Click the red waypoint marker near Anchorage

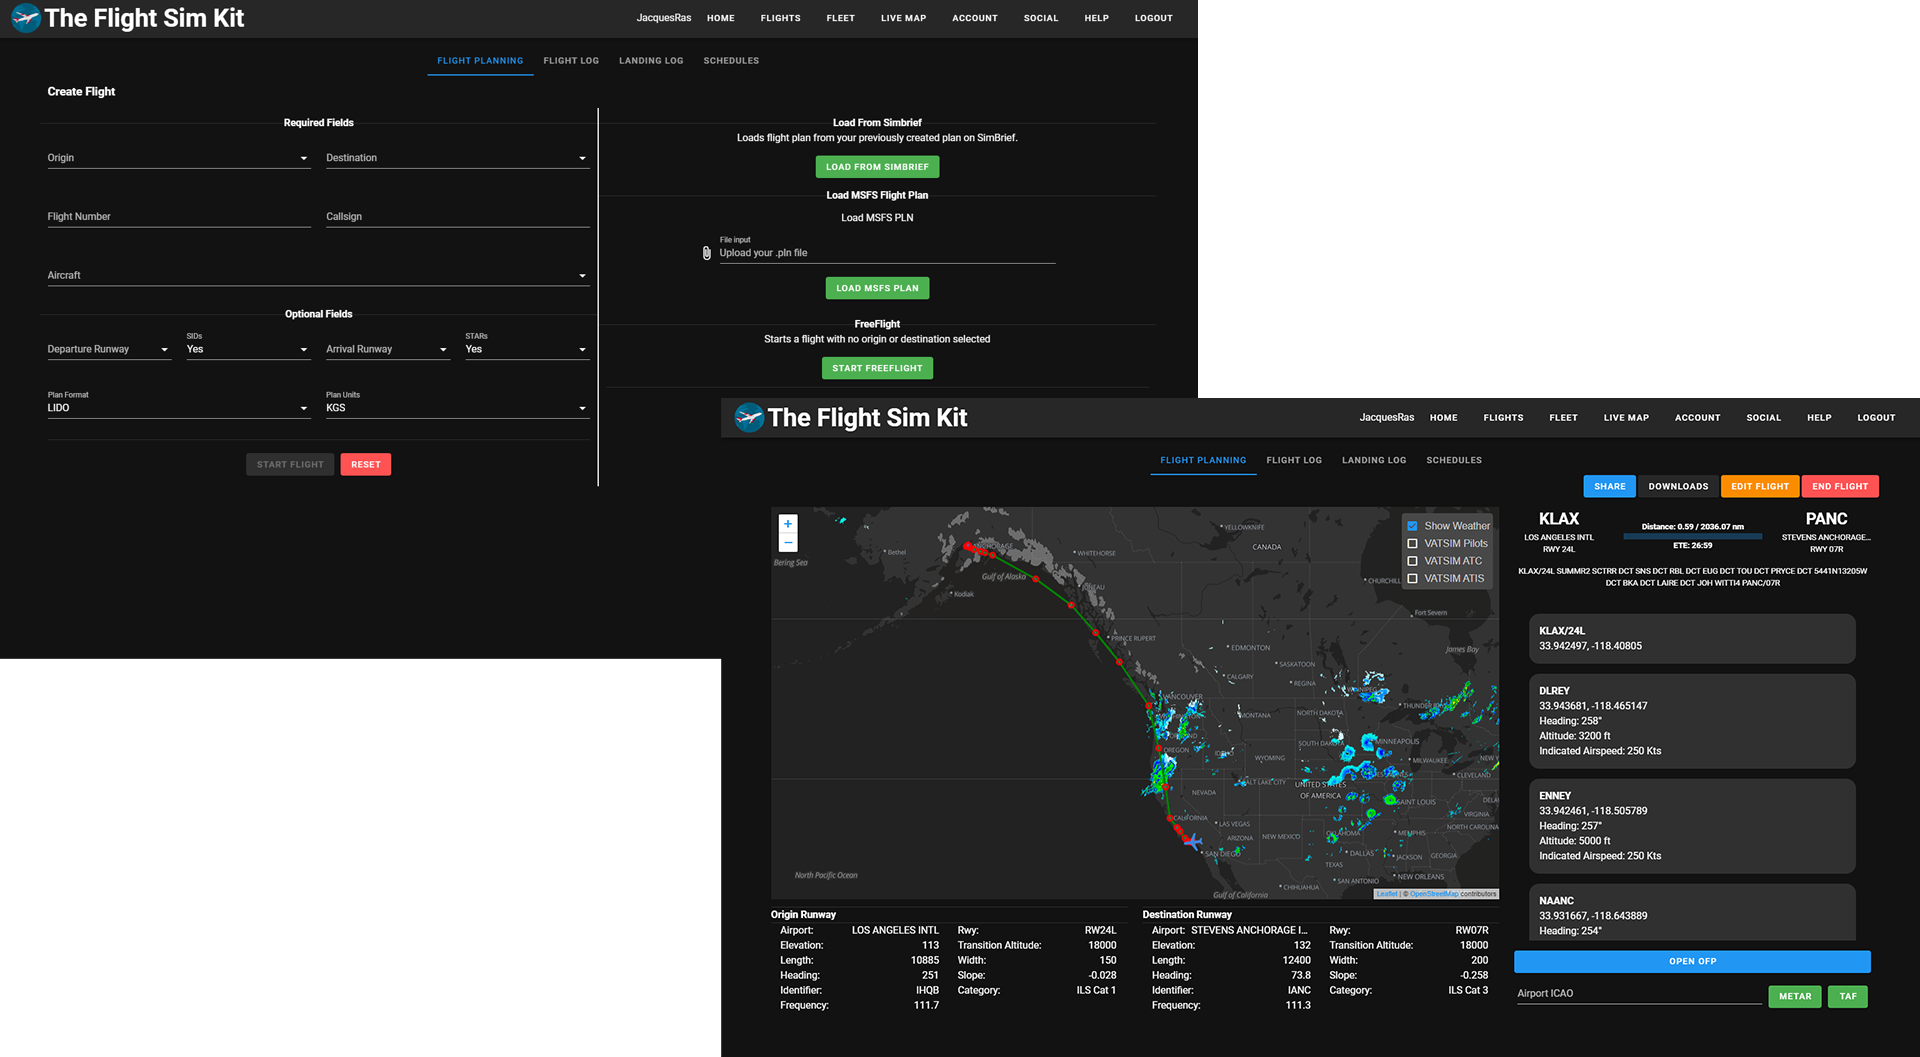(967, 546)
